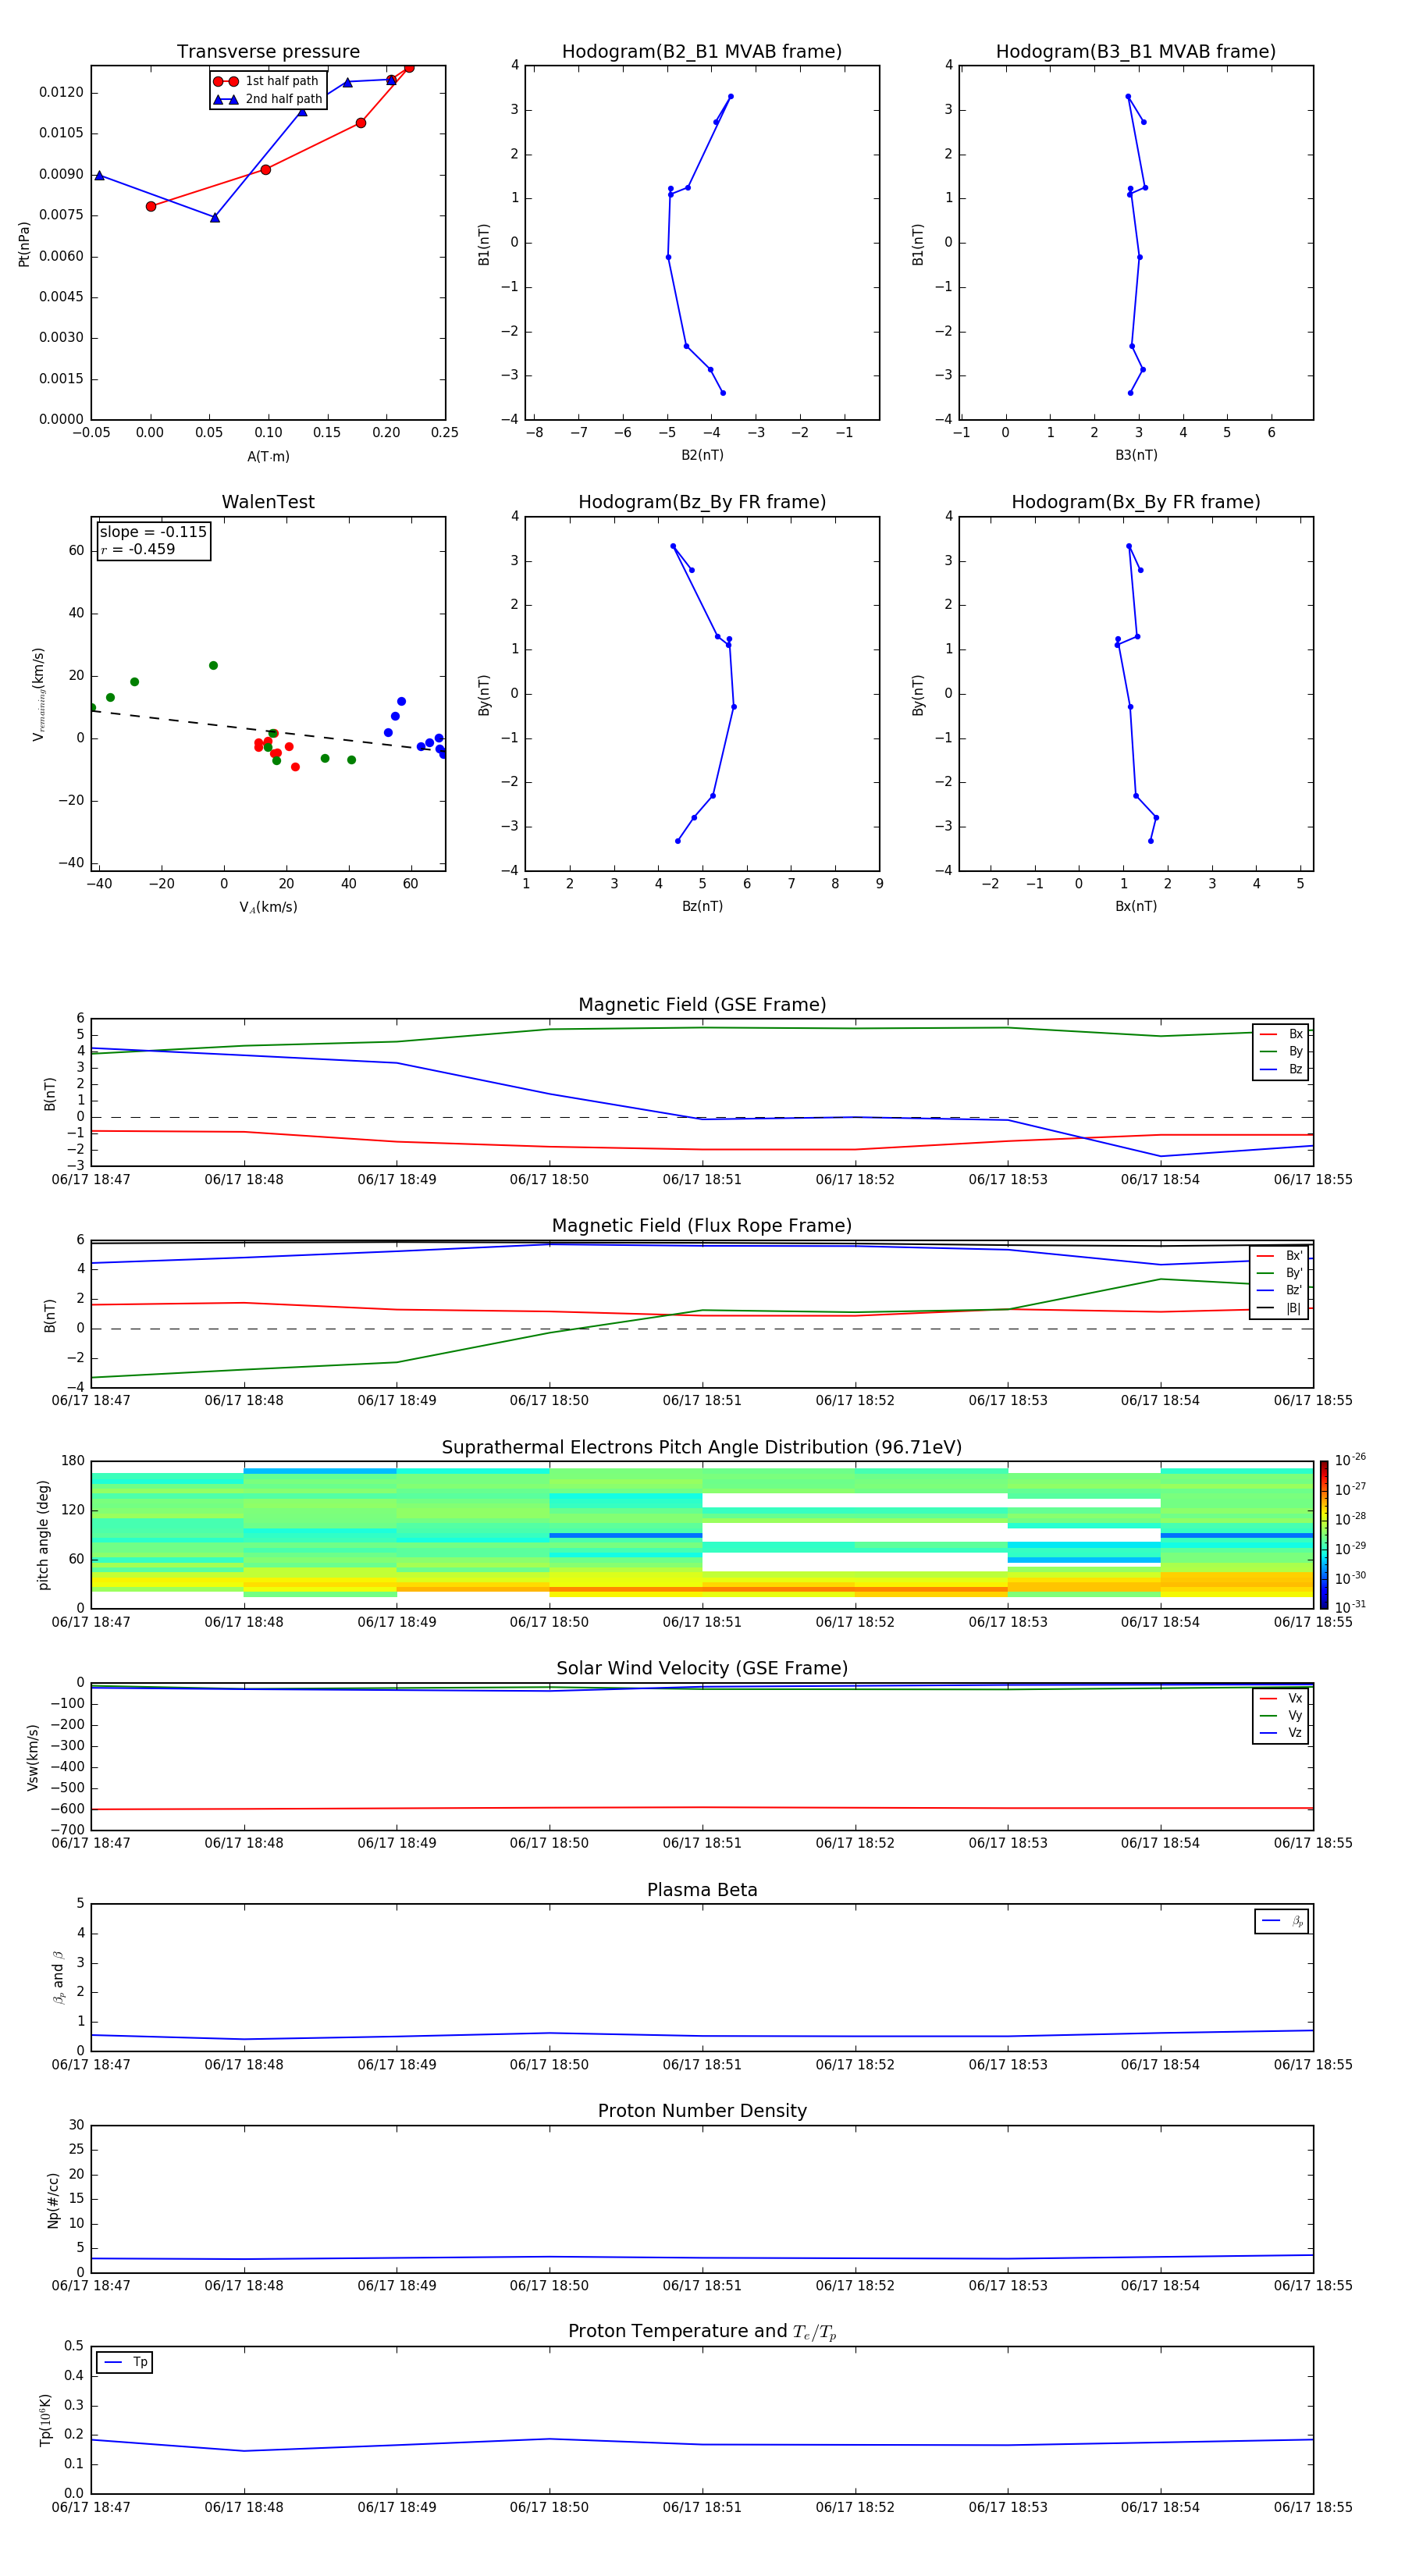Click the 06/17 18:51 tick under Plasma Beta

[x=701, y=2064]
